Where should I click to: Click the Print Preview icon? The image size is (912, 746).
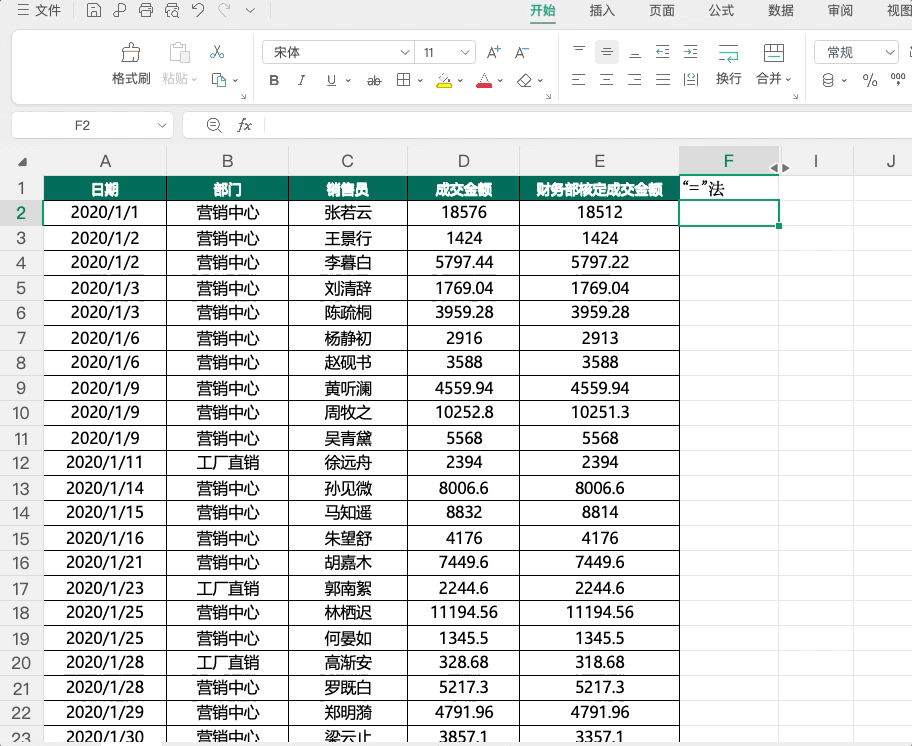click(172, 10)
